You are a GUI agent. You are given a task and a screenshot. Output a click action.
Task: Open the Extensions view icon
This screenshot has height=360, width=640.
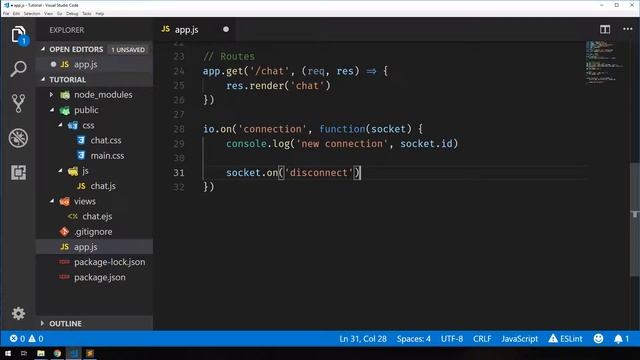coord(18,172)
